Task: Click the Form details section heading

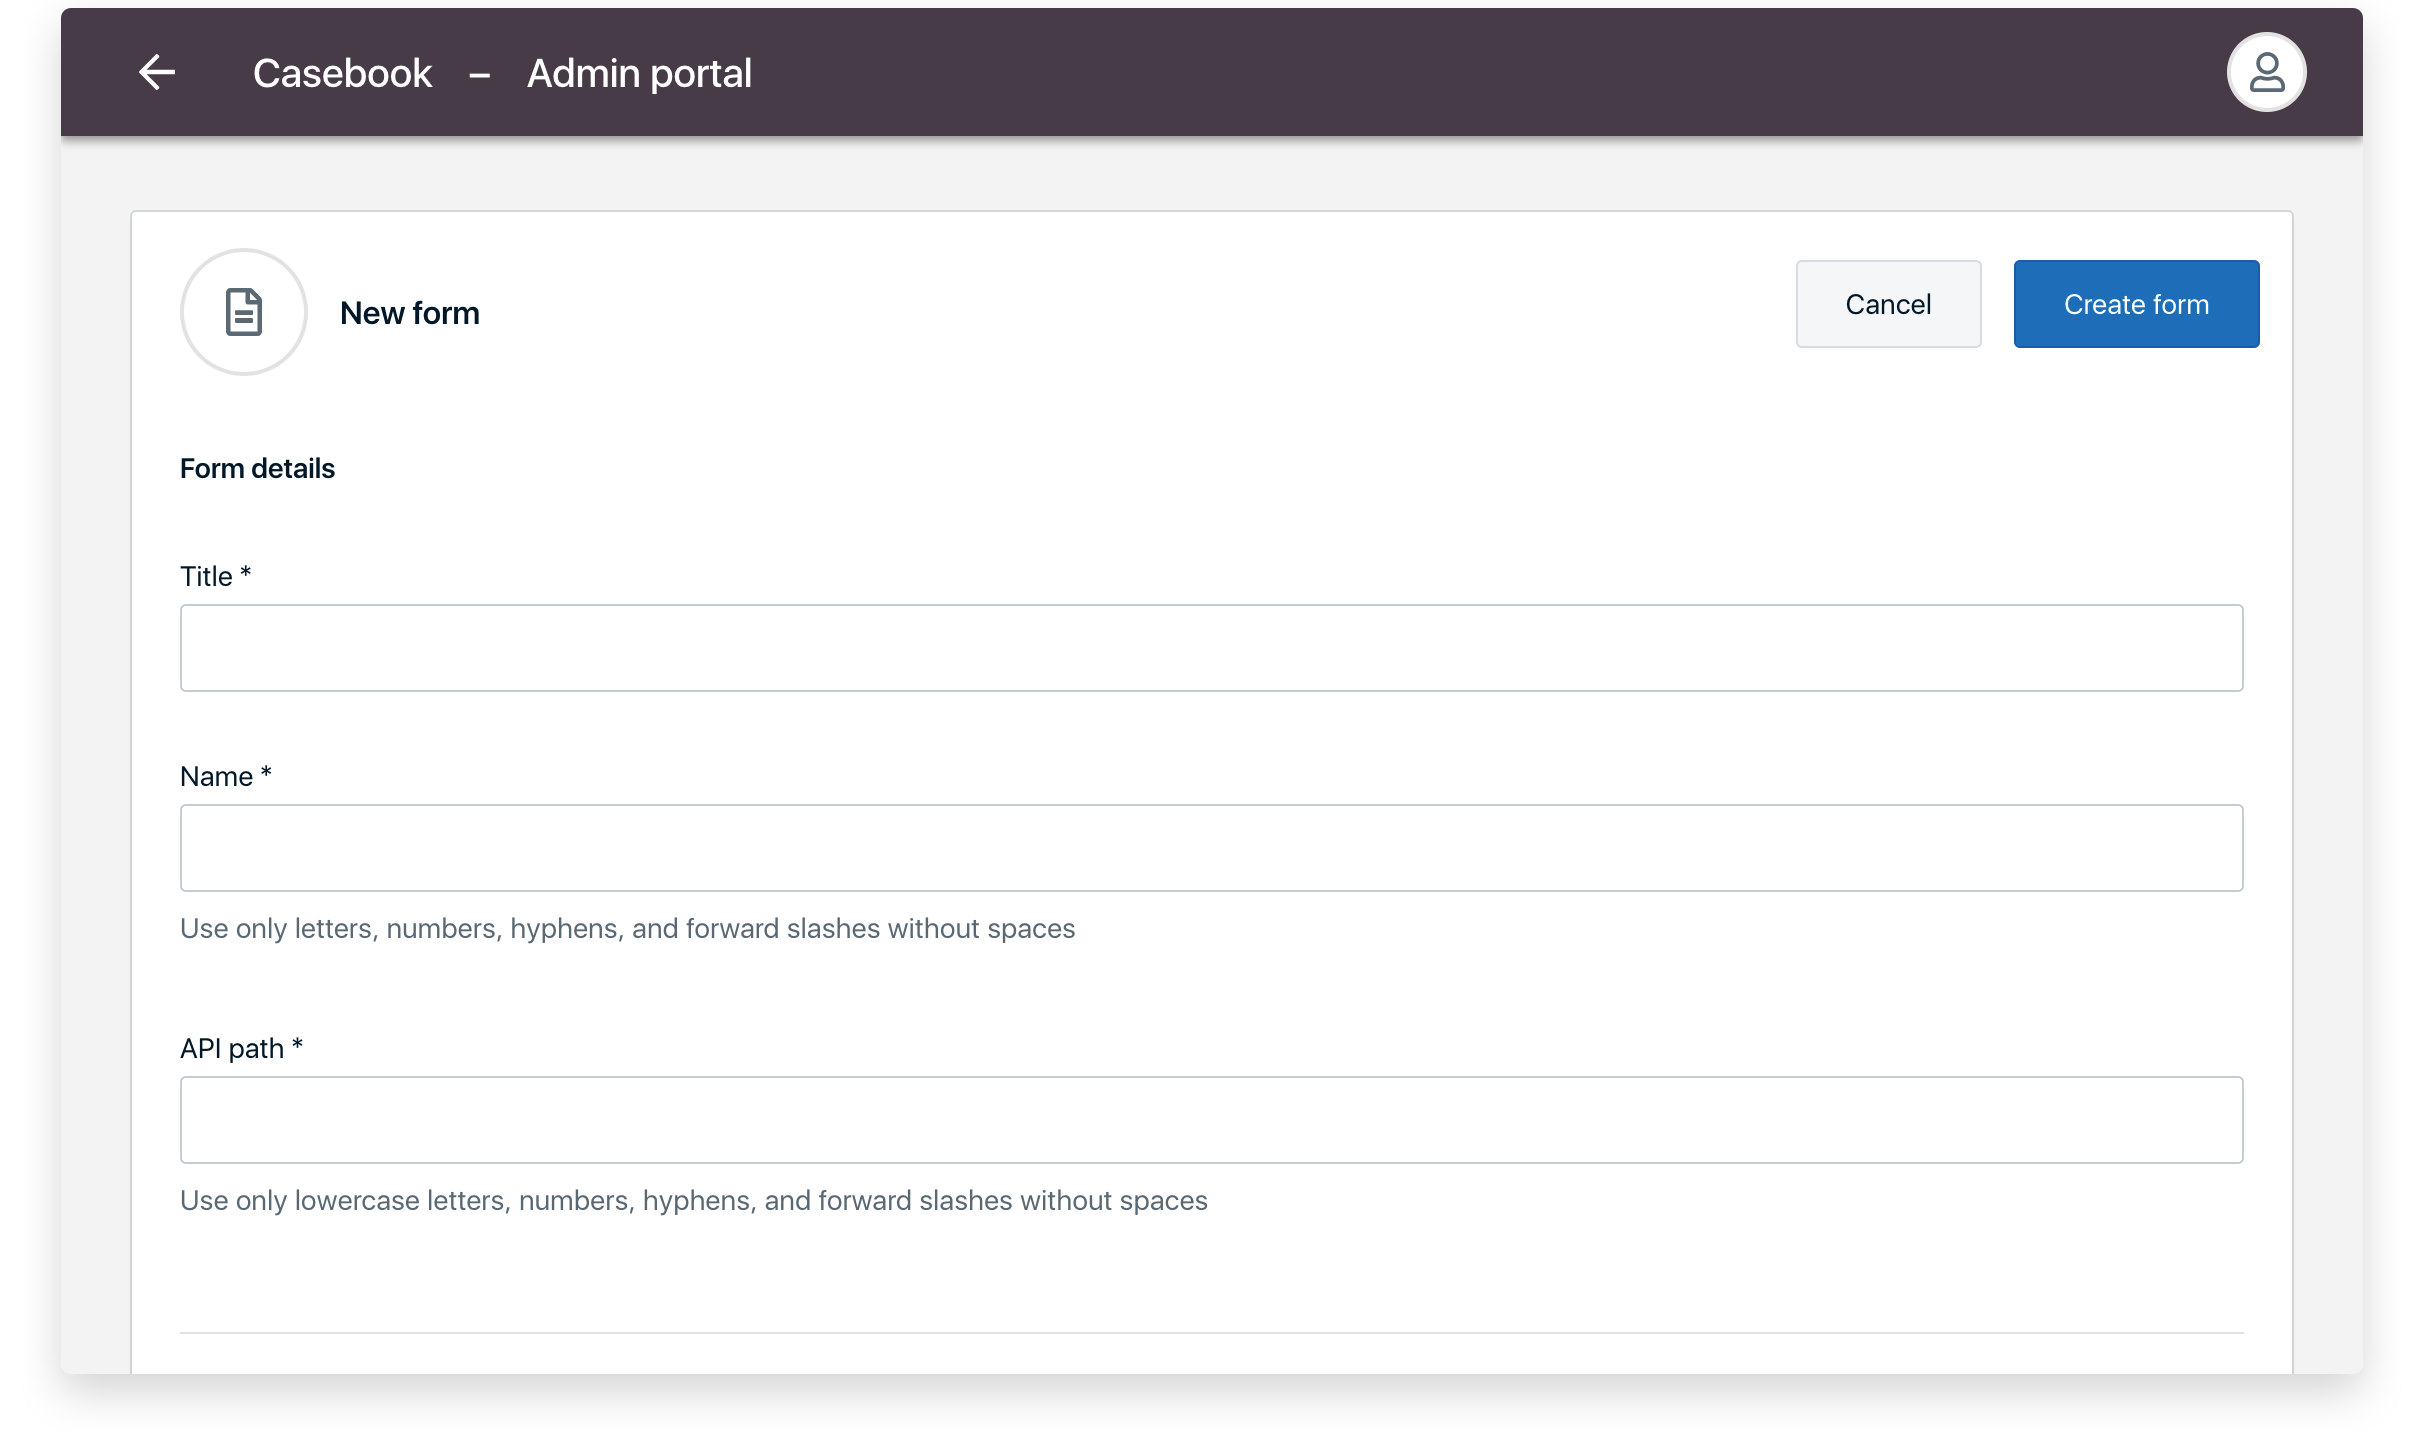Action: 257,468
